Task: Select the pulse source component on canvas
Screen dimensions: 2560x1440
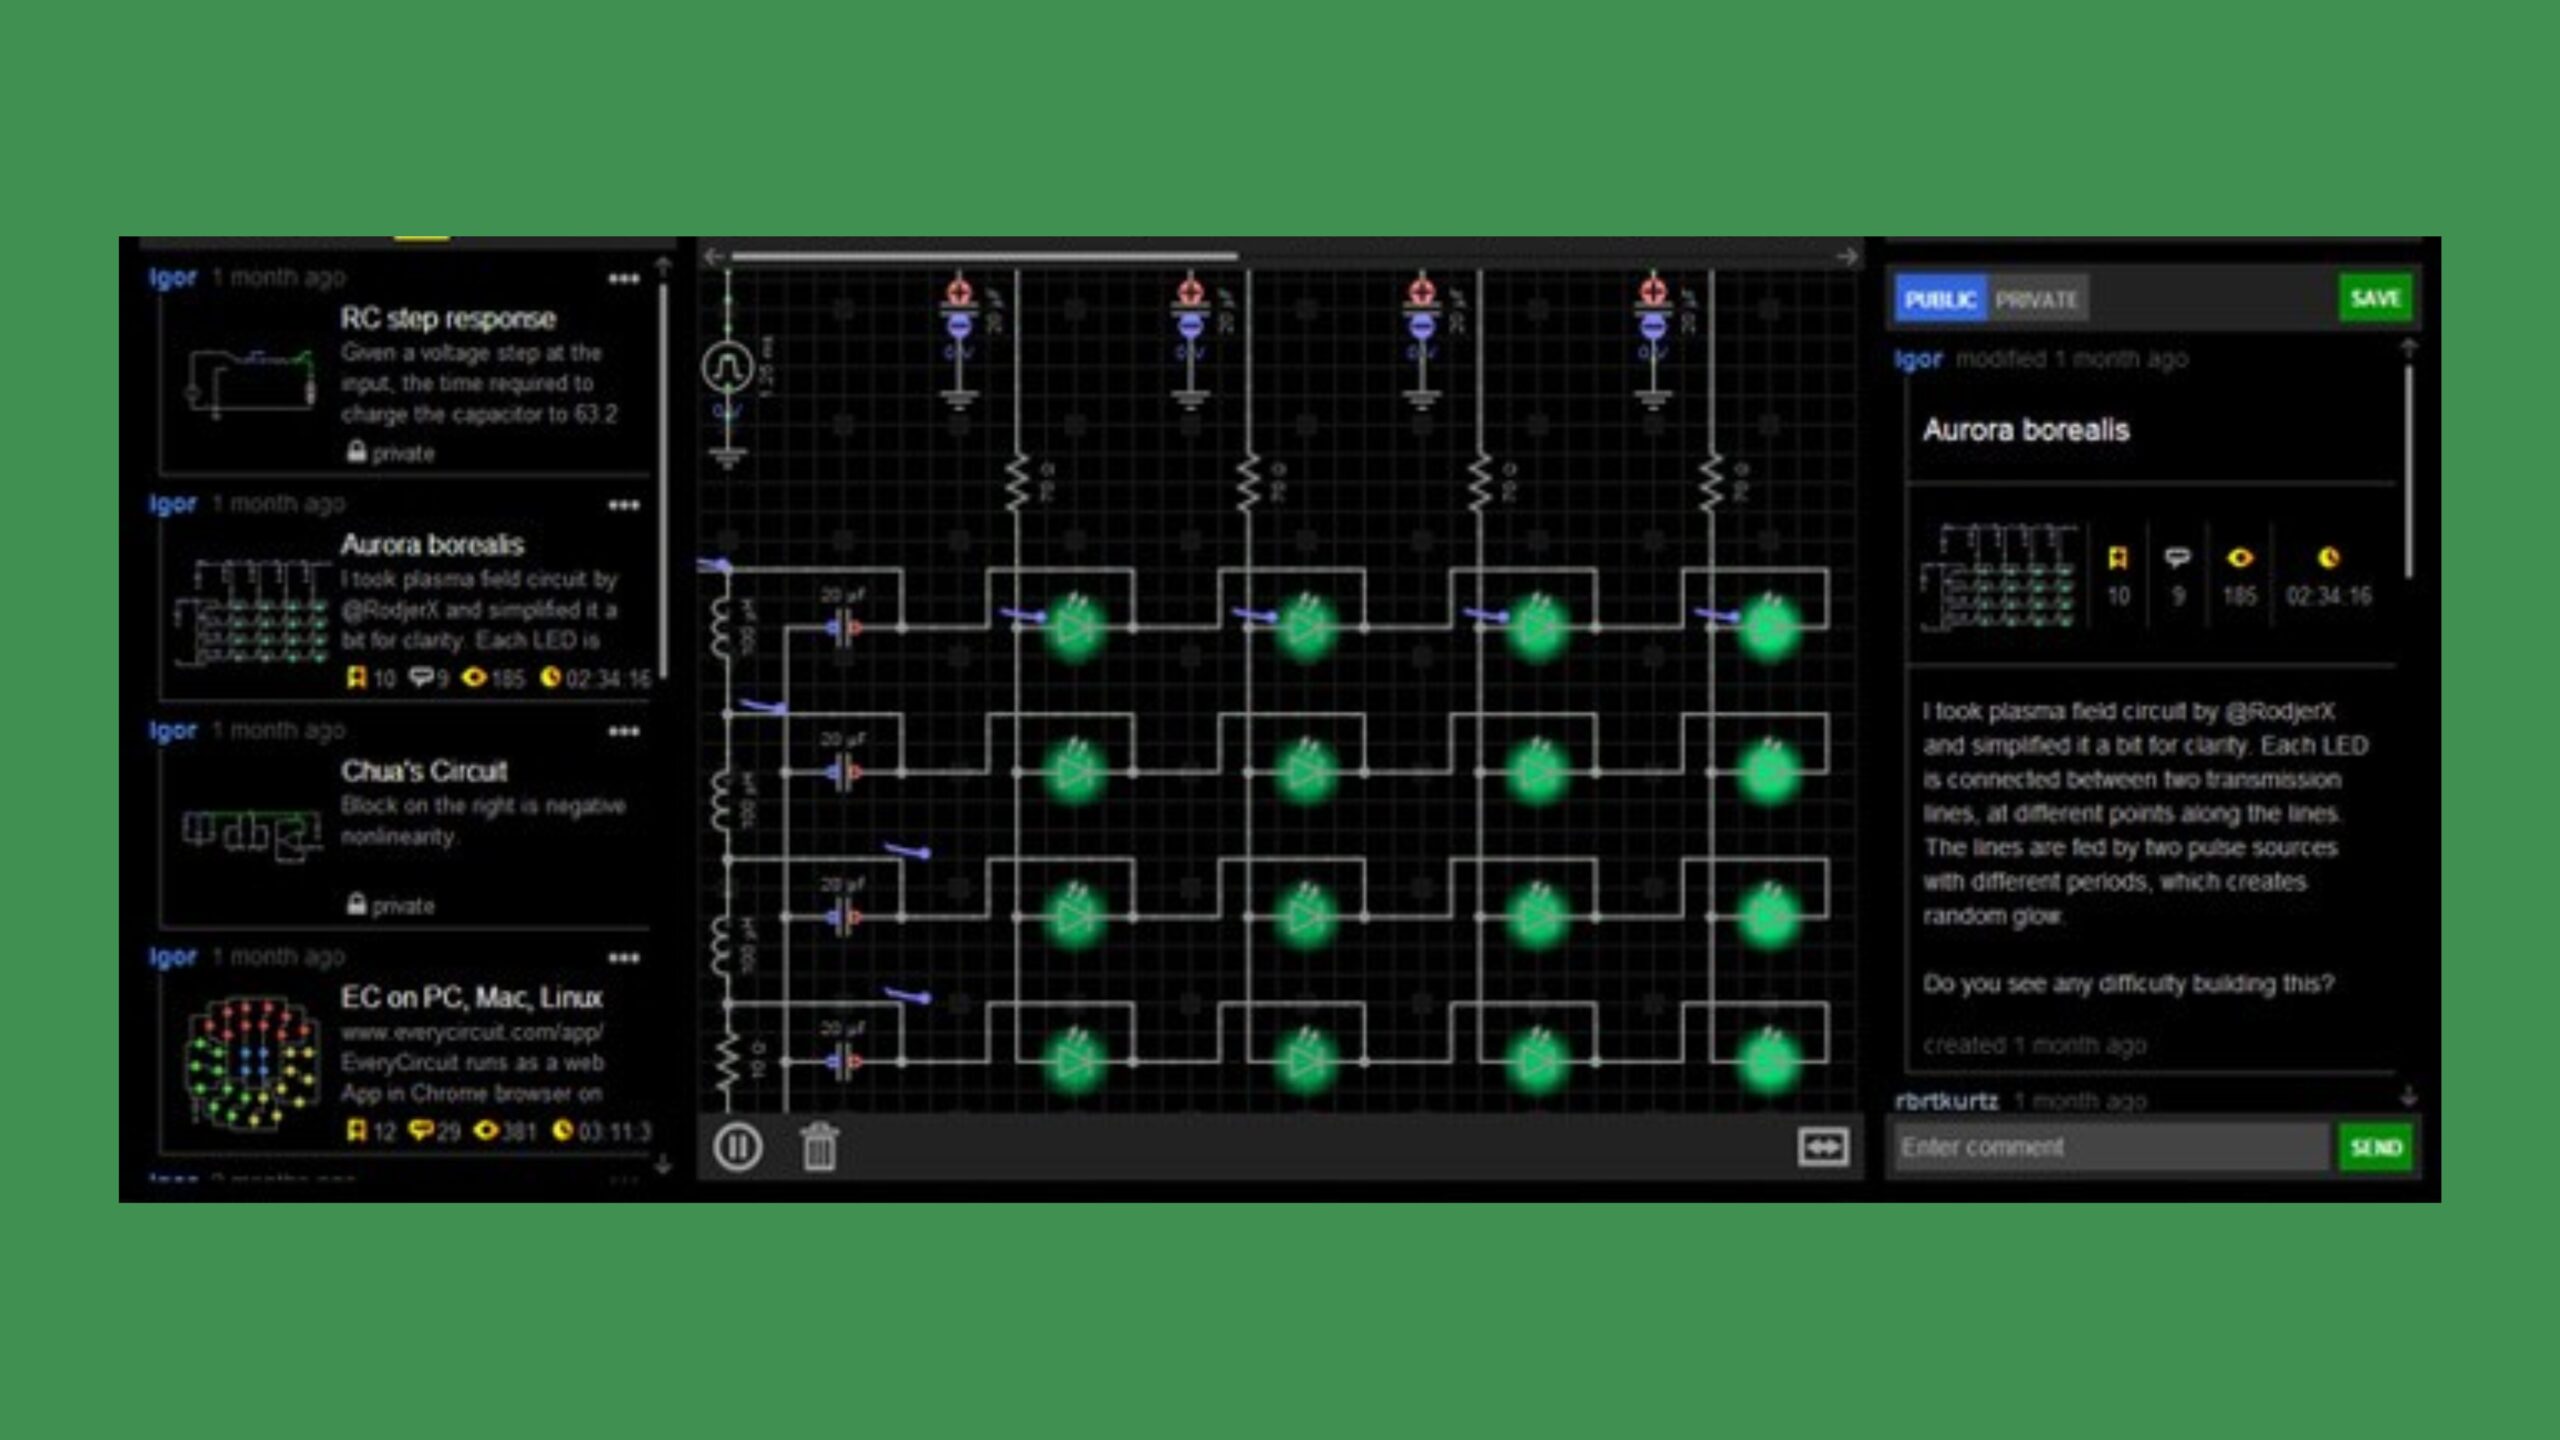Action: pyautogui.click(x=727, y=368)
